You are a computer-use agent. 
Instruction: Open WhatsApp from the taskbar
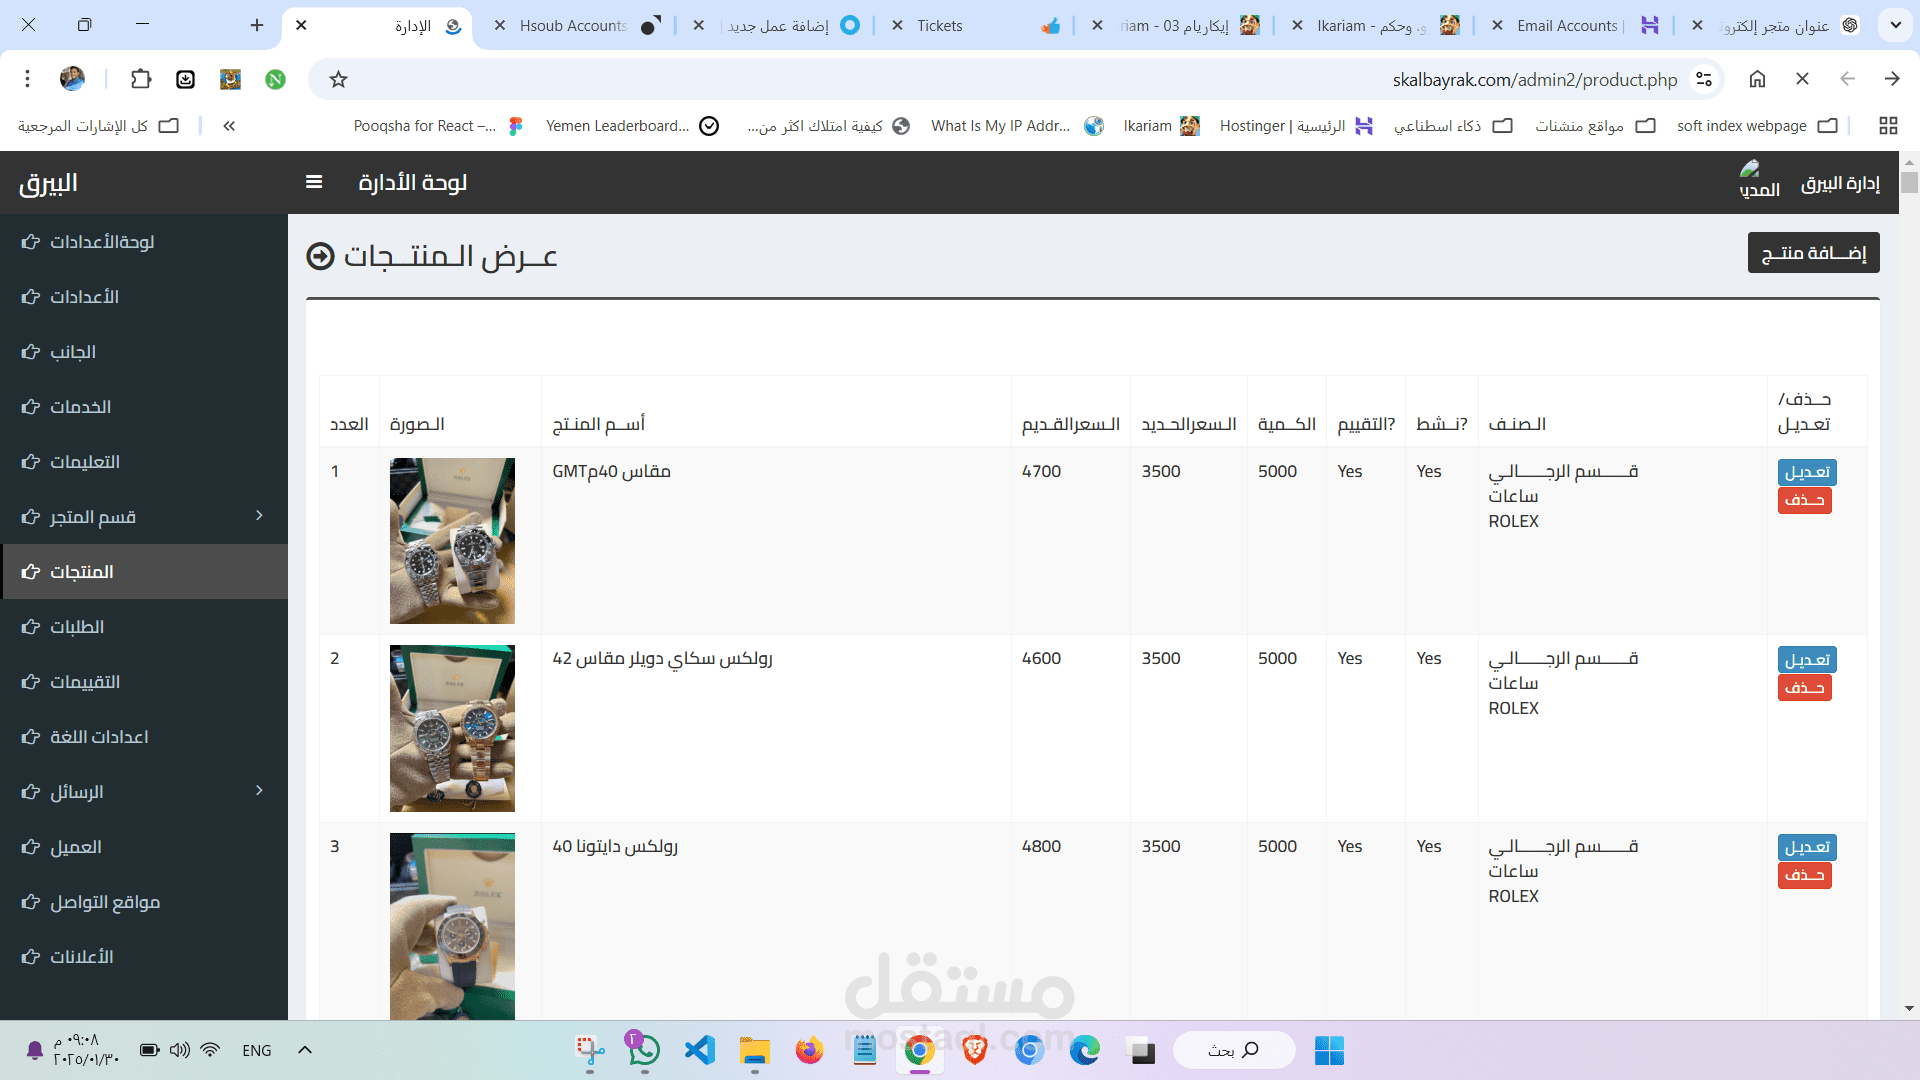[644, 1050]
